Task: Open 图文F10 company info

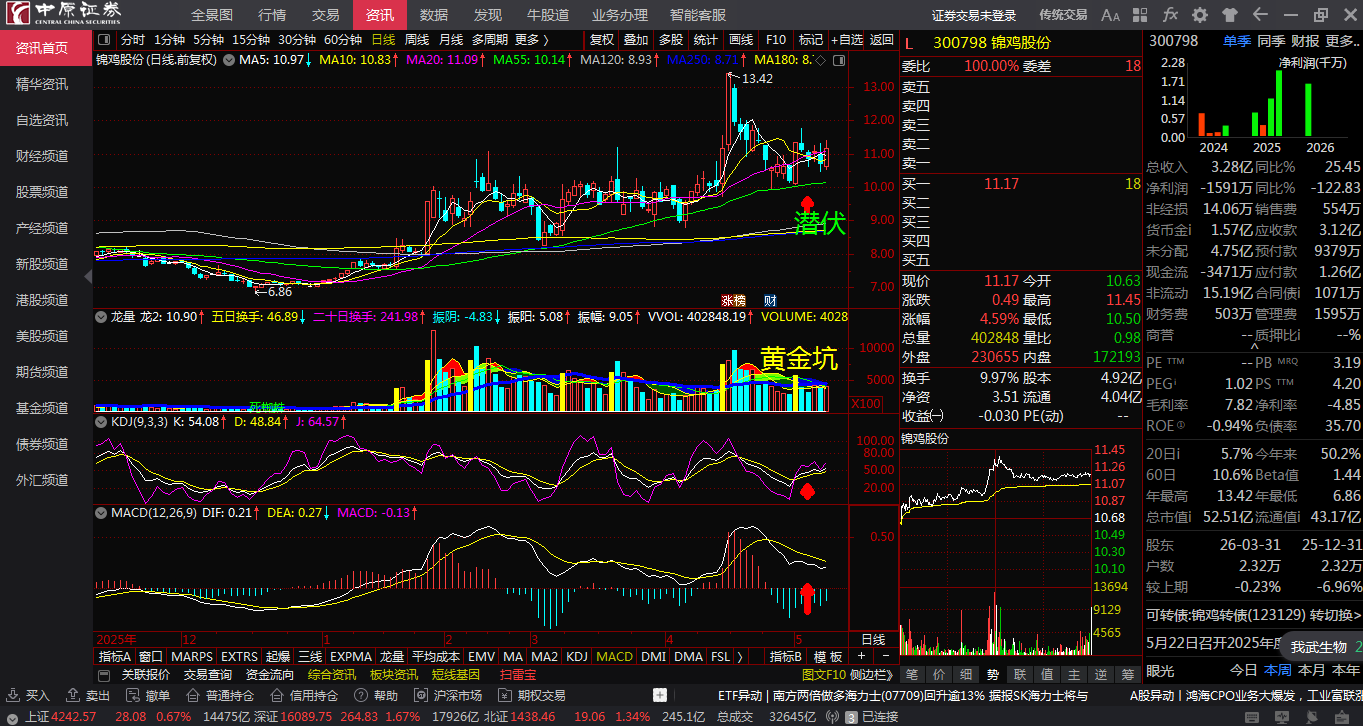Action: pos(823,675)
